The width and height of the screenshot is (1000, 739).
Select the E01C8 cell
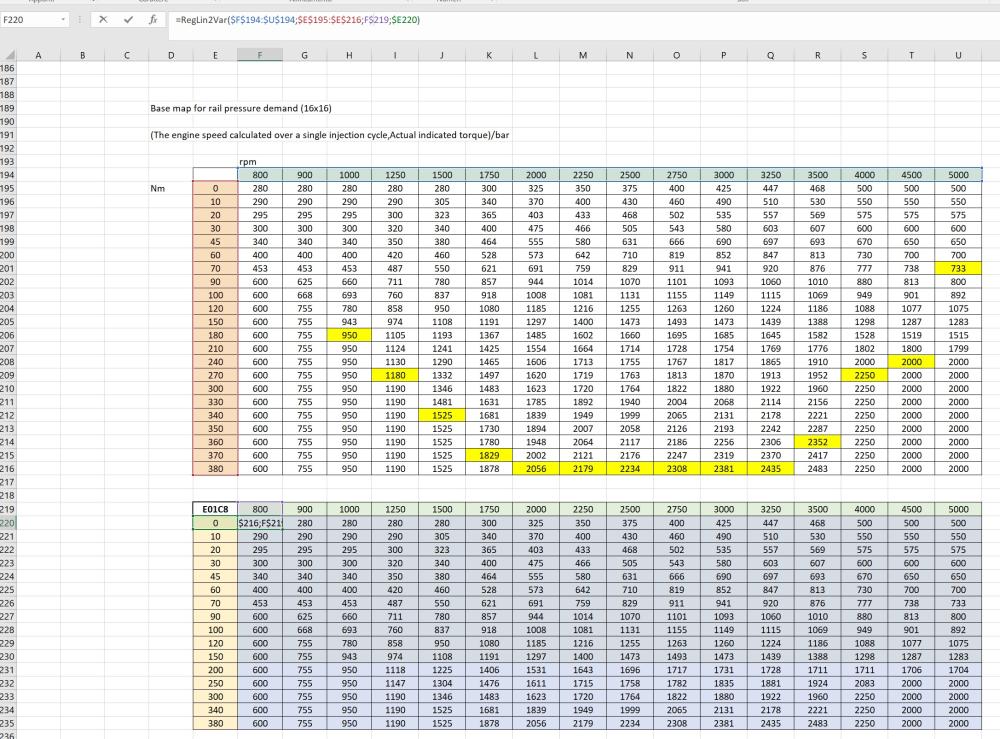[215, 509]
